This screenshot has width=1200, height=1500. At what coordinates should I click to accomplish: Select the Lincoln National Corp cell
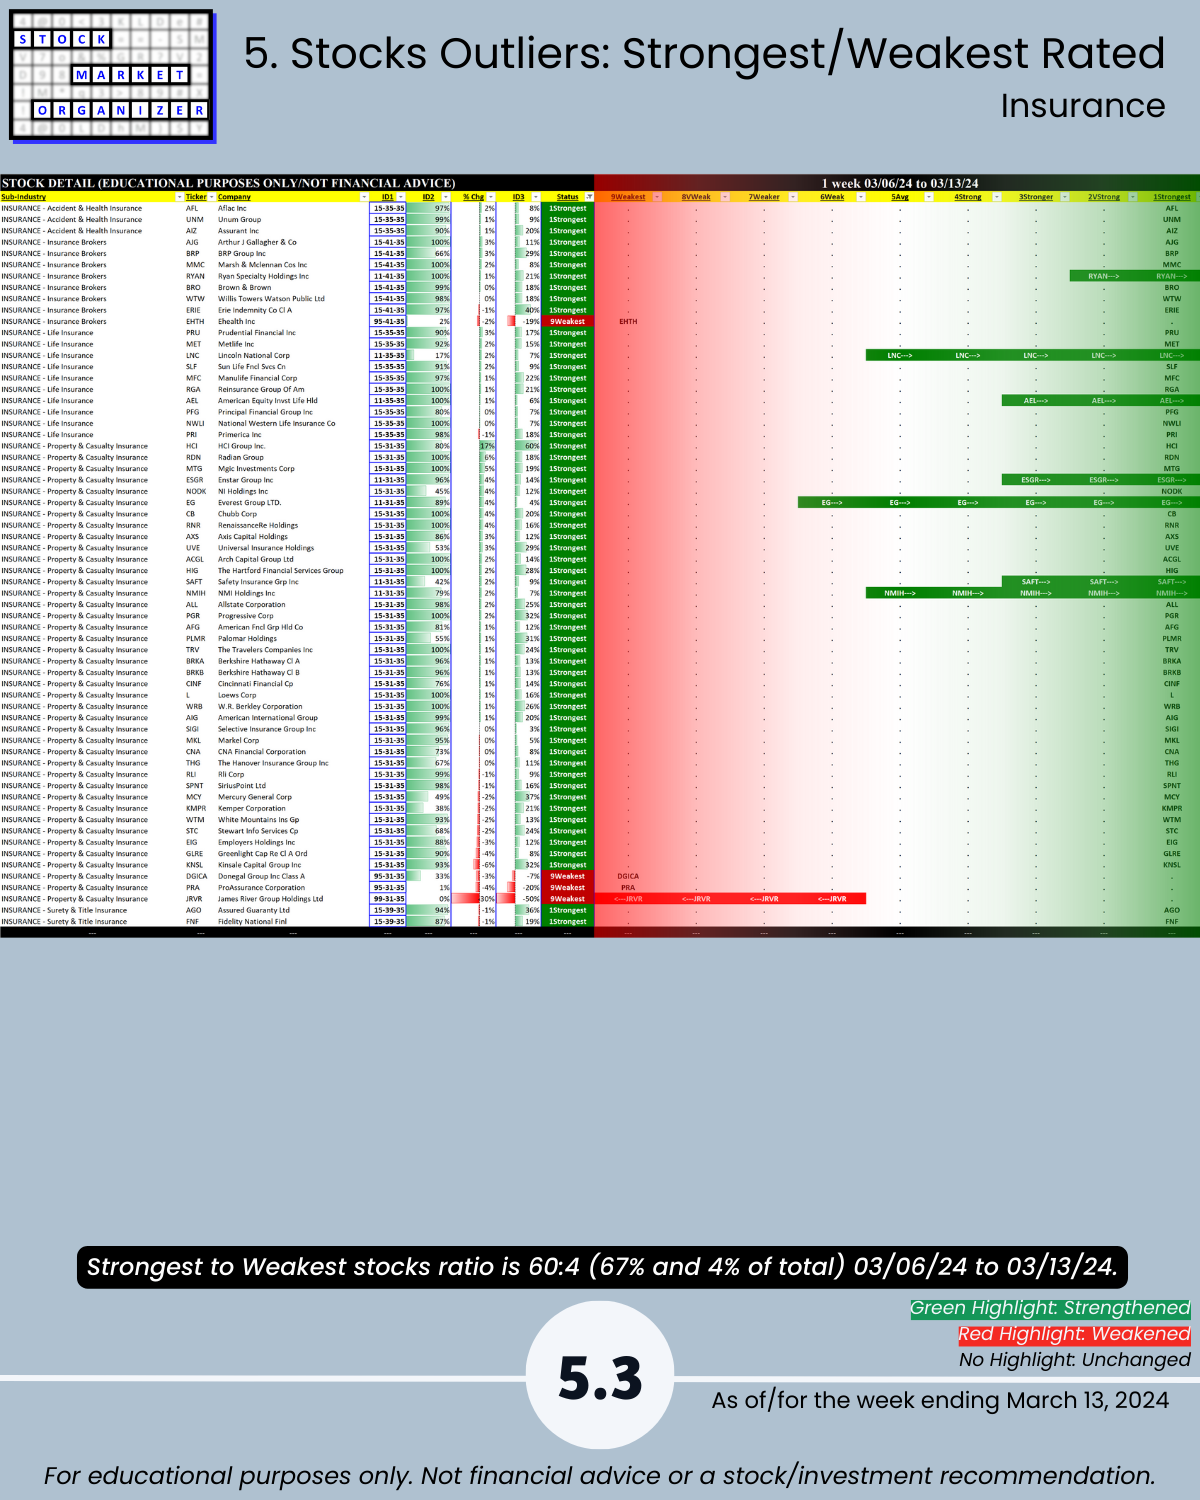(254, 355)
